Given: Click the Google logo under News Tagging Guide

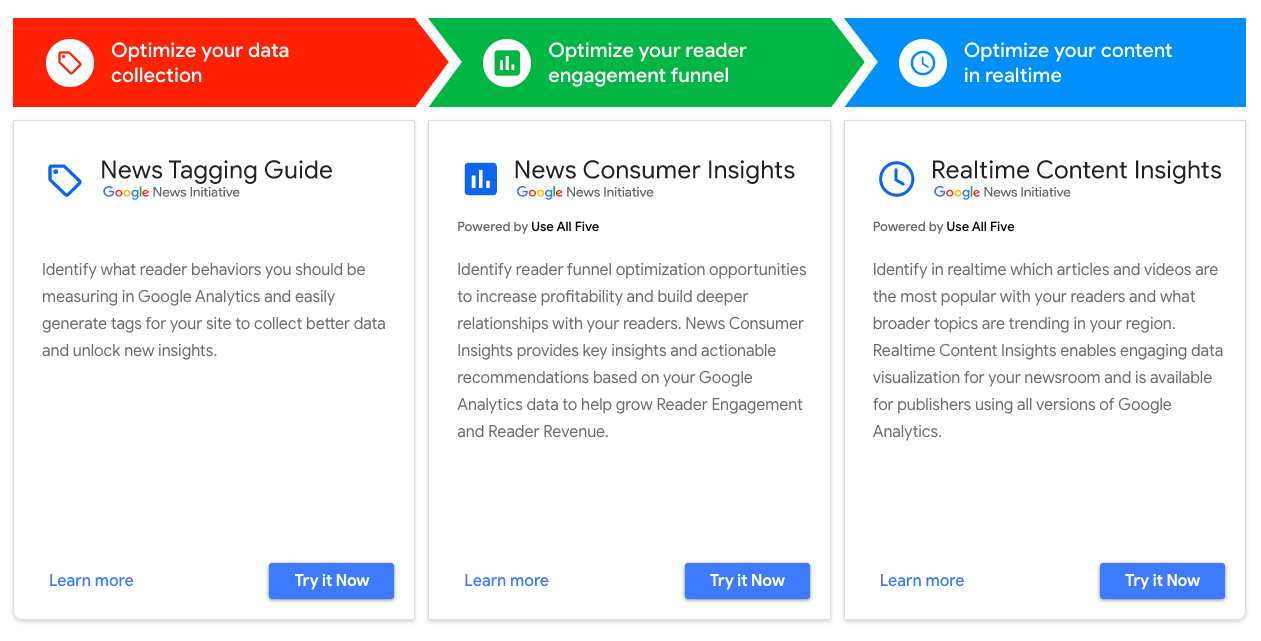Looking at the screenshot, I should pyautogui.click(x=124, y=192).
